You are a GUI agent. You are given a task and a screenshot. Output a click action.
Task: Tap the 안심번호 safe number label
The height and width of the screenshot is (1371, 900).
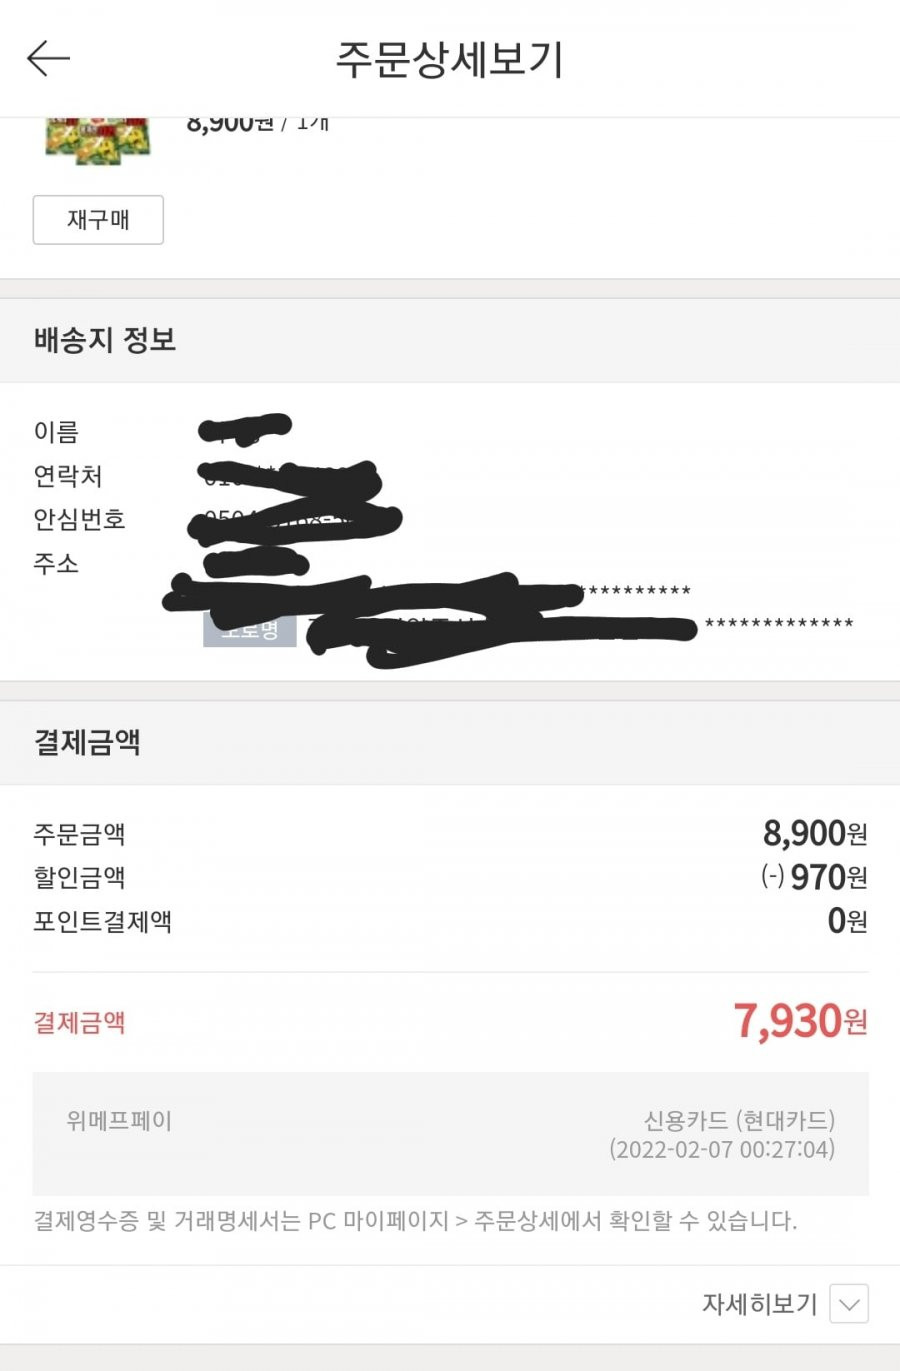pos(79,520)
